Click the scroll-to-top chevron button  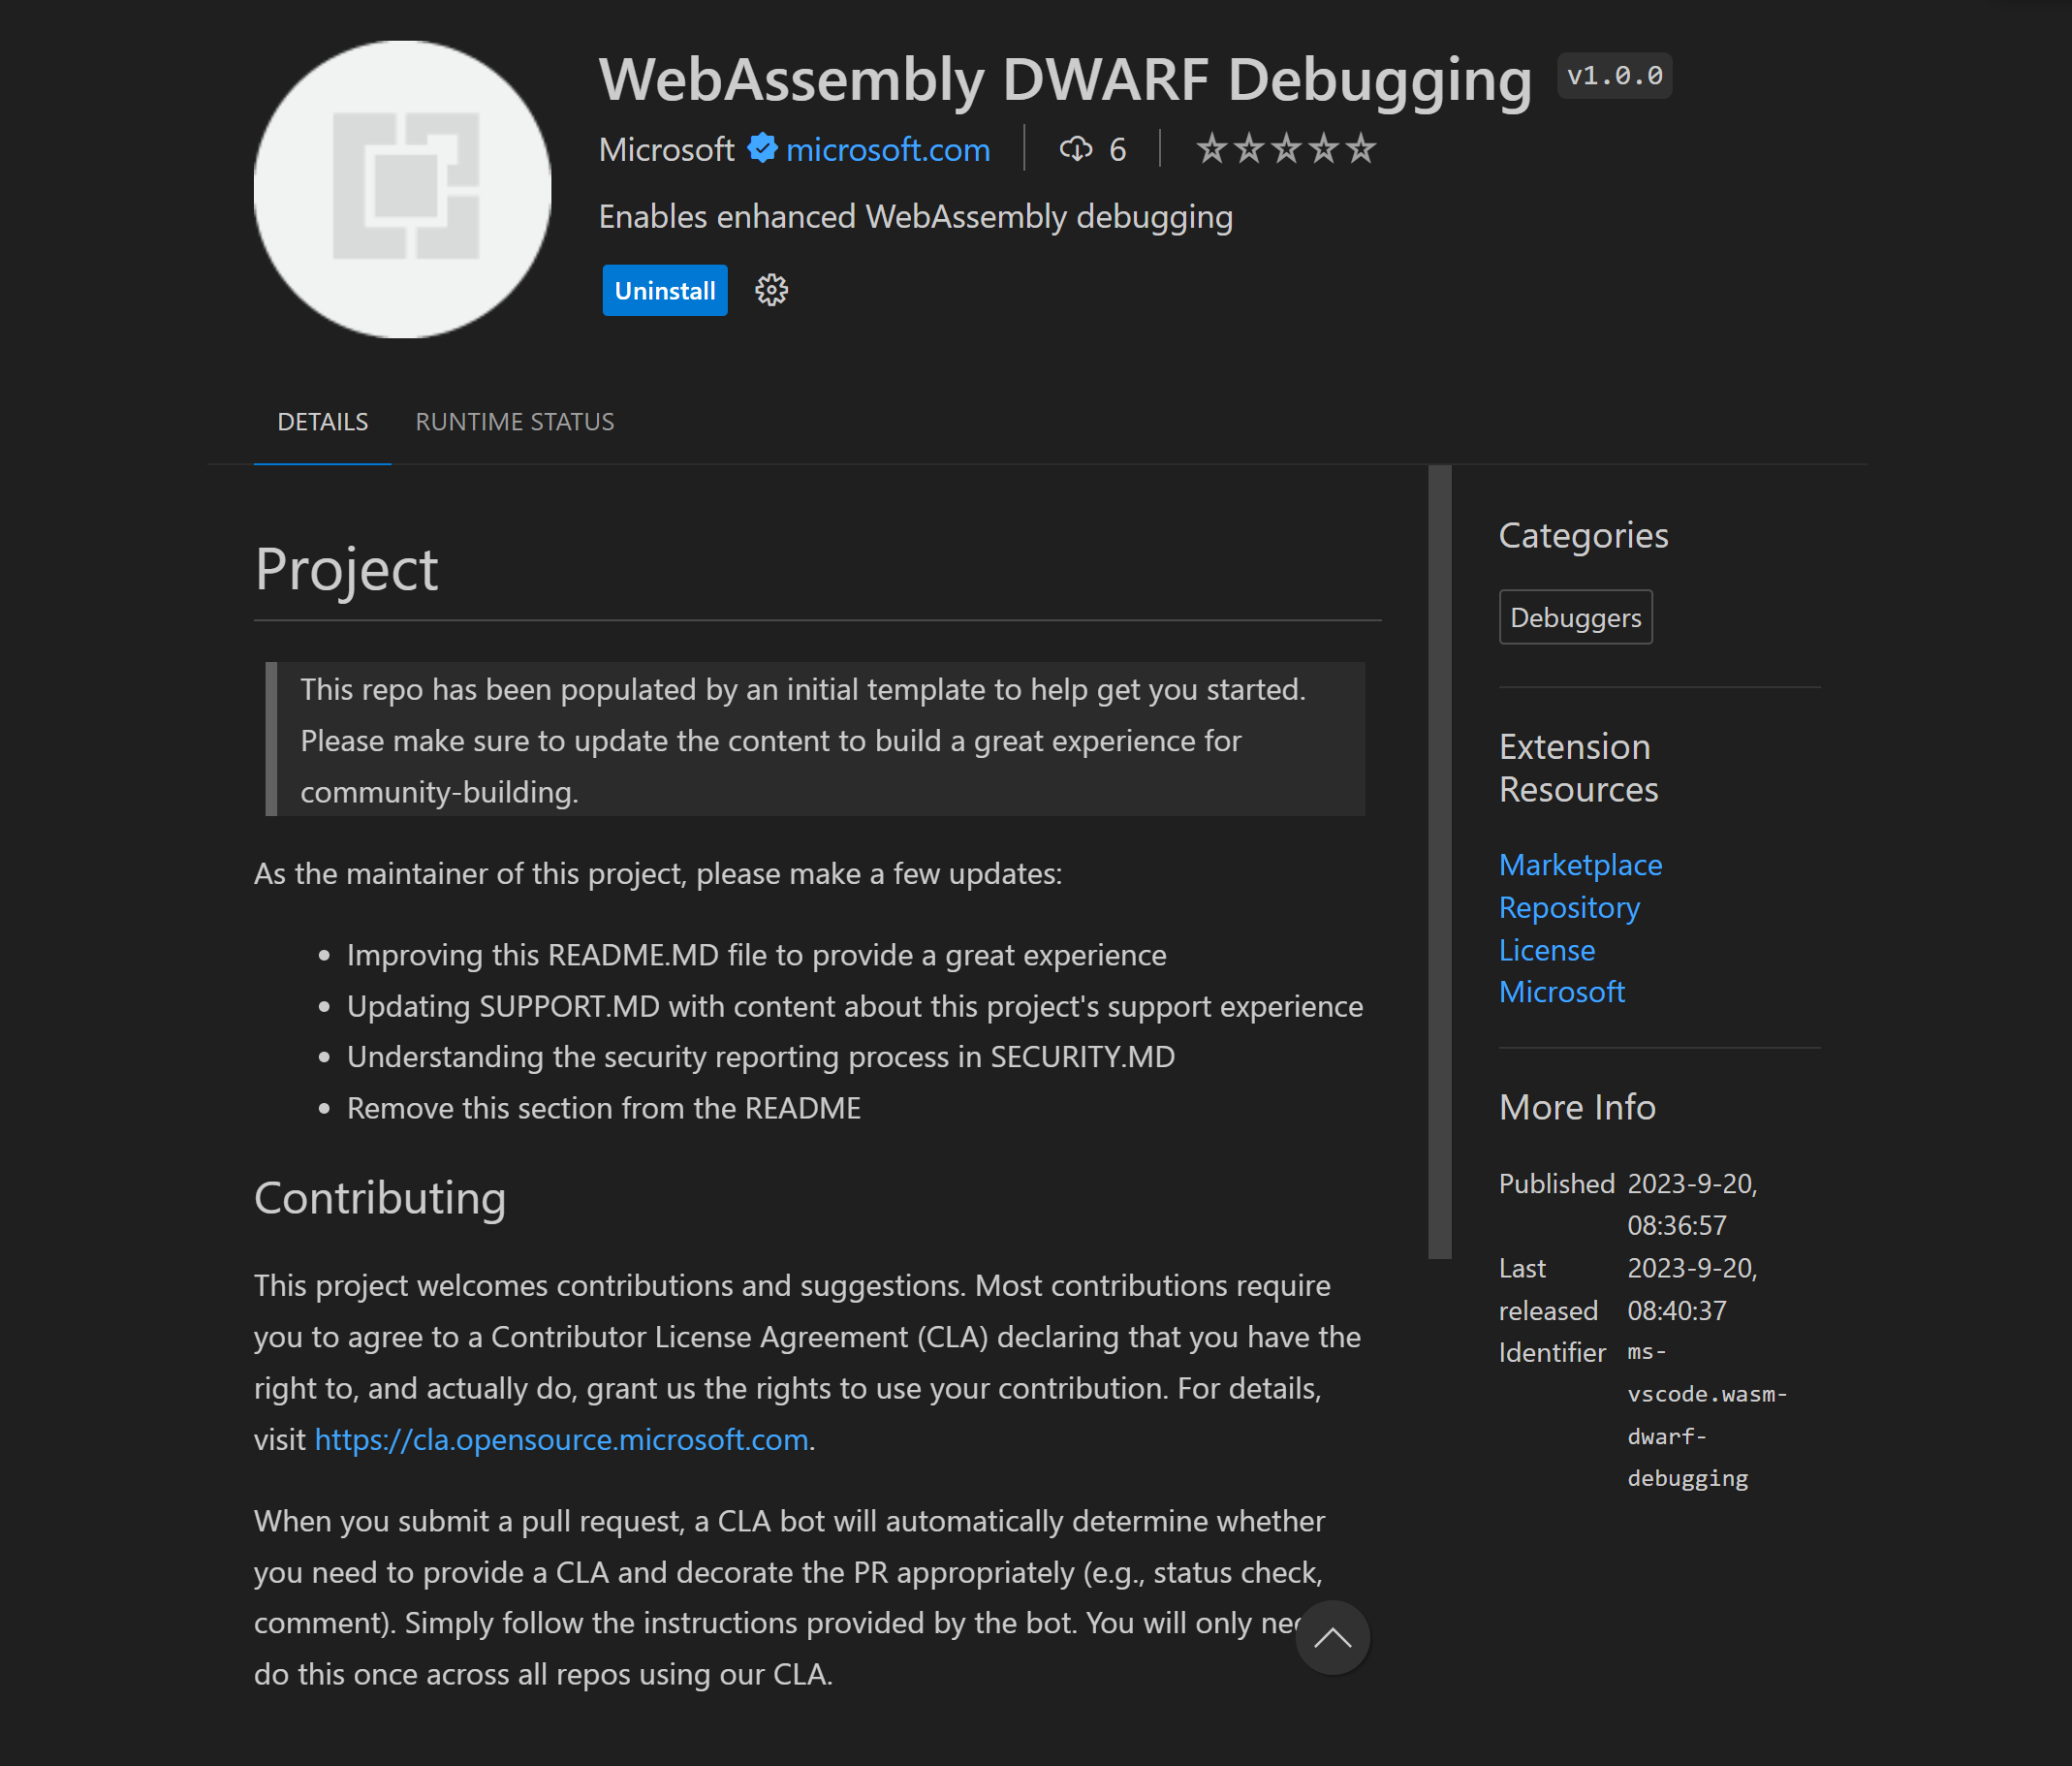pyautogui.click(x=1332, y=1637)
